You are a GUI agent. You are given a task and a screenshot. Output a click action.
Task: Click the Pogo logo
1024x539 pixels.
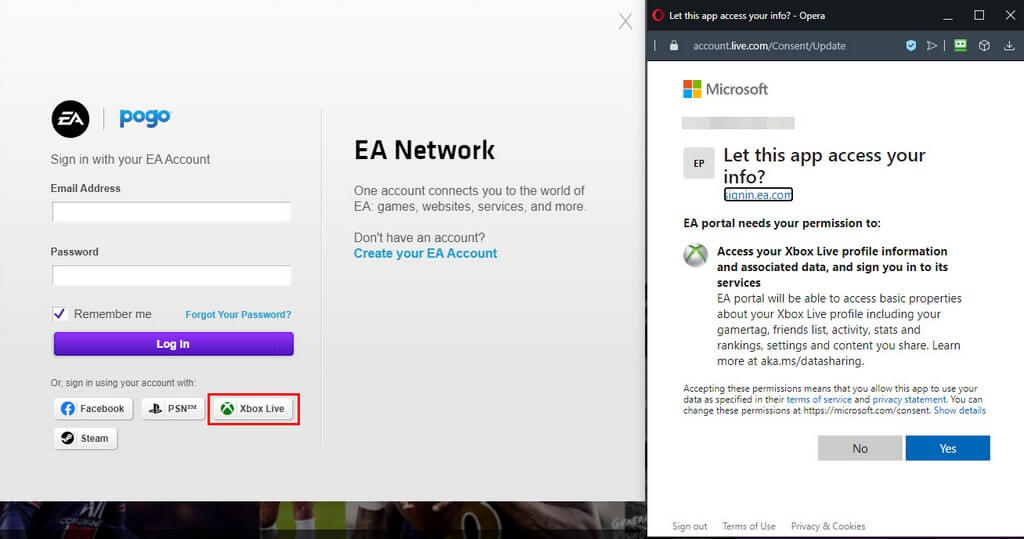tap(145, 118)
